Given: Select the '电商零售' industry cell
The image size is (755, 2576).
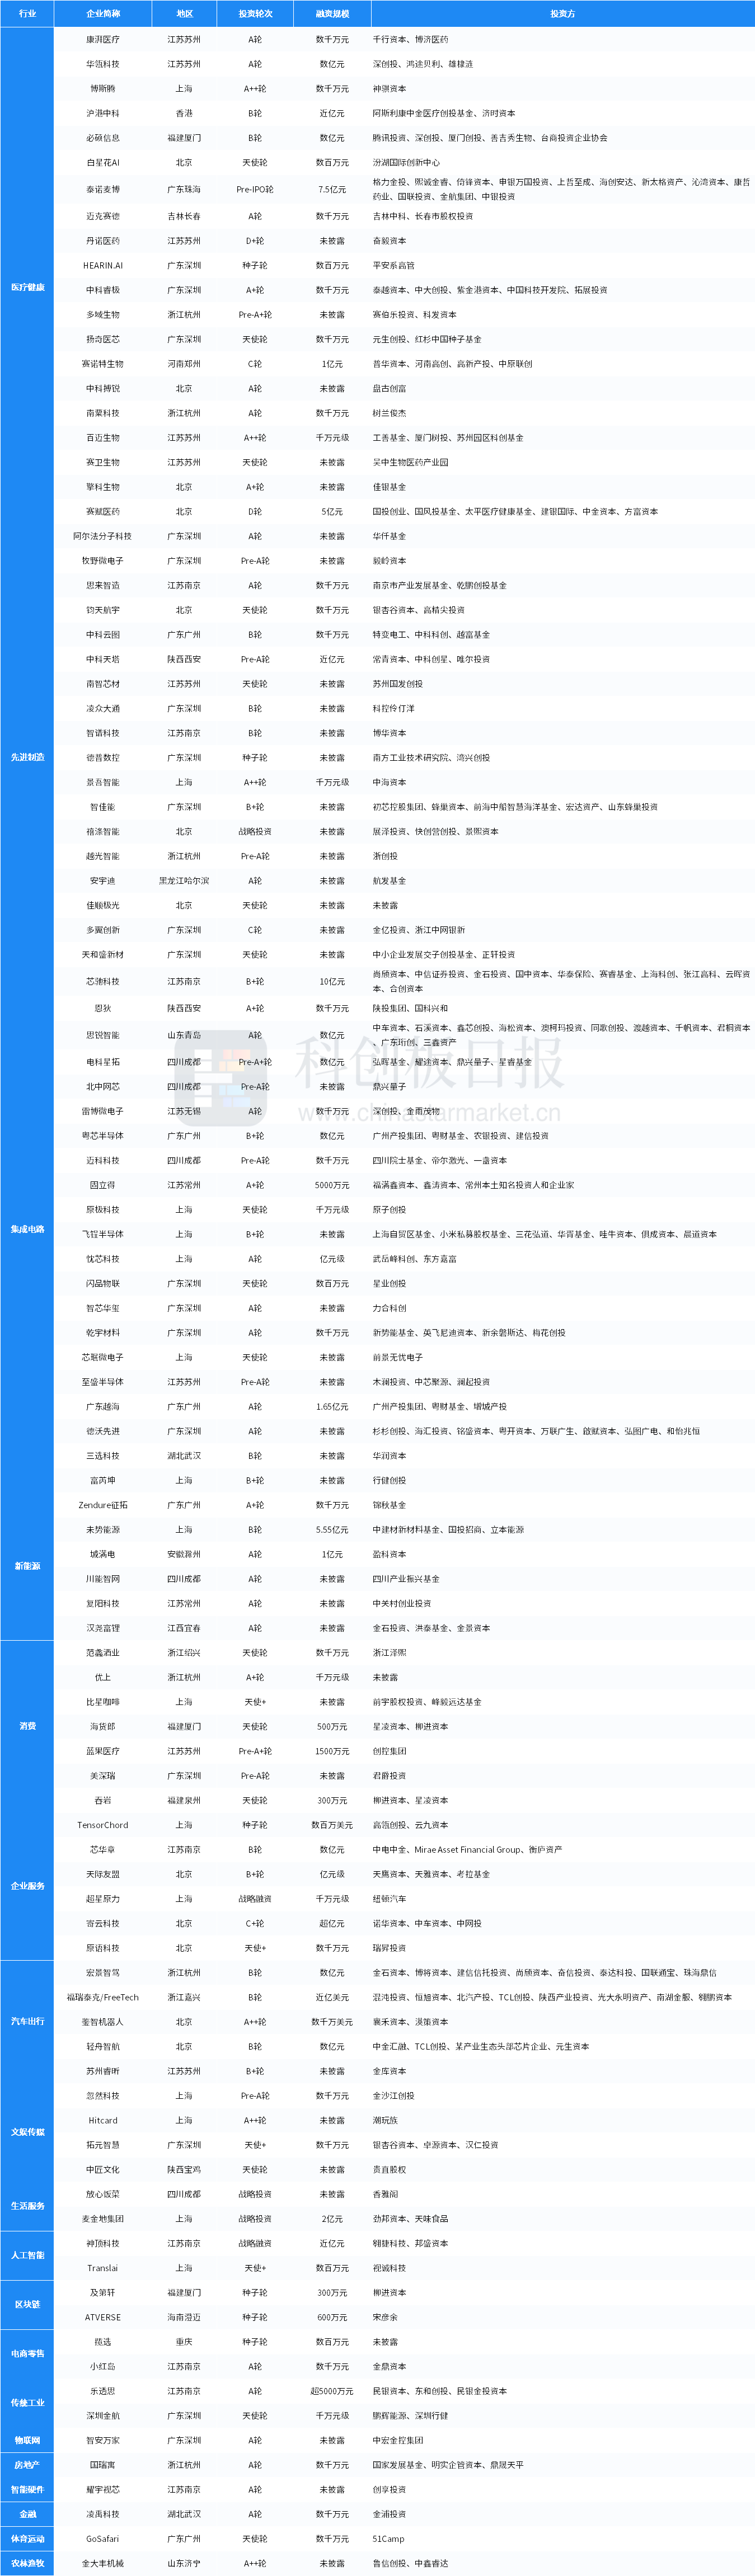Looking at the screenshot, I should point(27,2353).
